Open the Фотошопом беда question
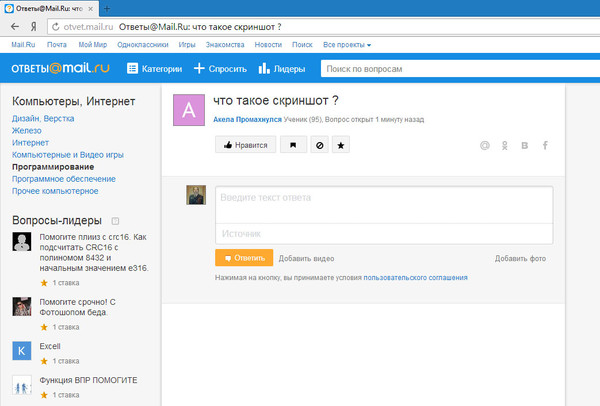Image resolution: width=600 pixels, height=406 pixels. click(77, 307)
